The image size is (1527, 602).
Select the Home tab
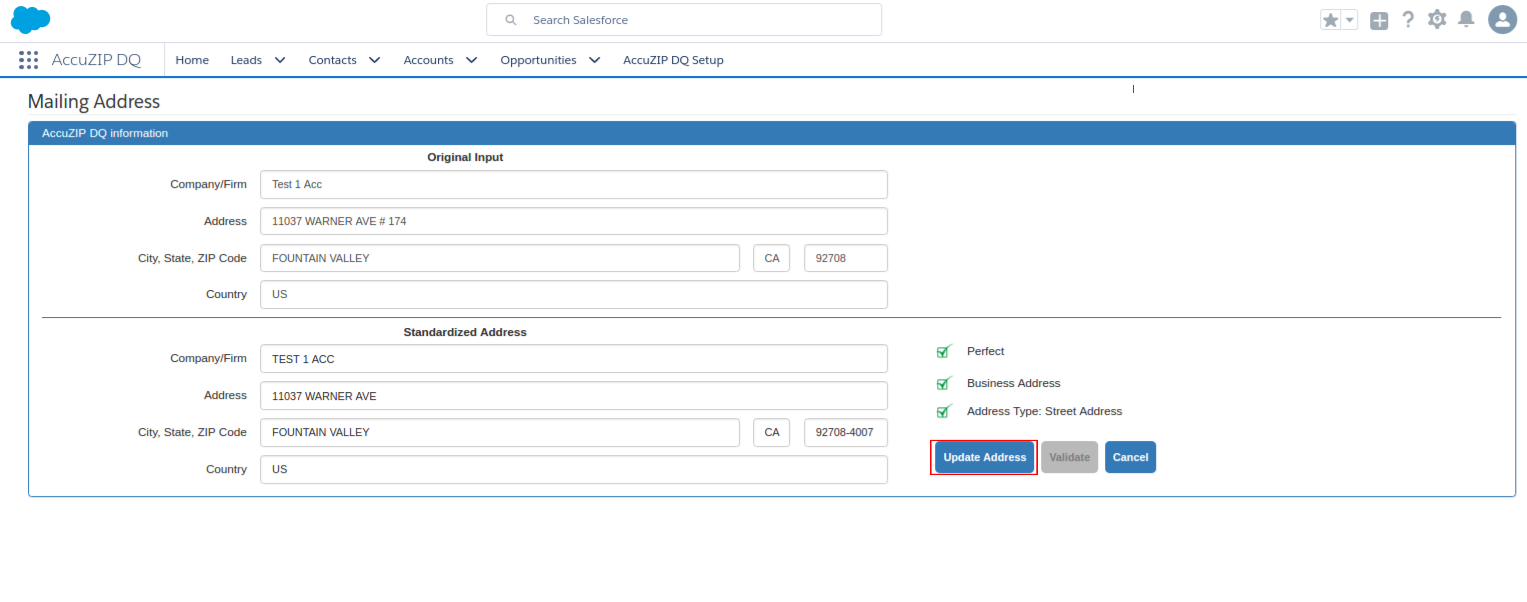tap(192, 59)
